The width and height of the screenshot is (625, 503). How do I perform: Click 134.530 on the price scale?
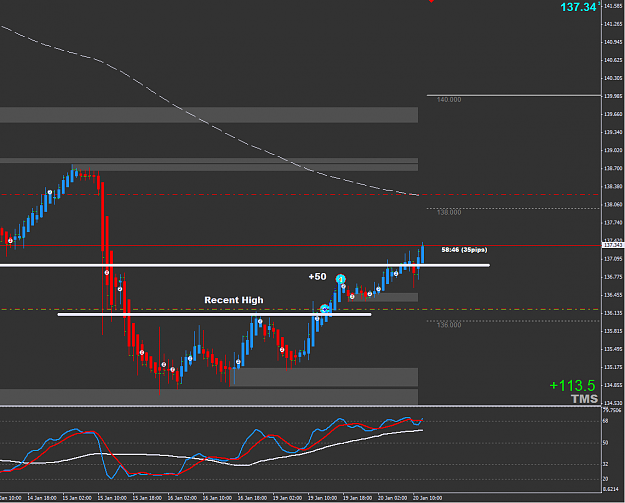613,403
